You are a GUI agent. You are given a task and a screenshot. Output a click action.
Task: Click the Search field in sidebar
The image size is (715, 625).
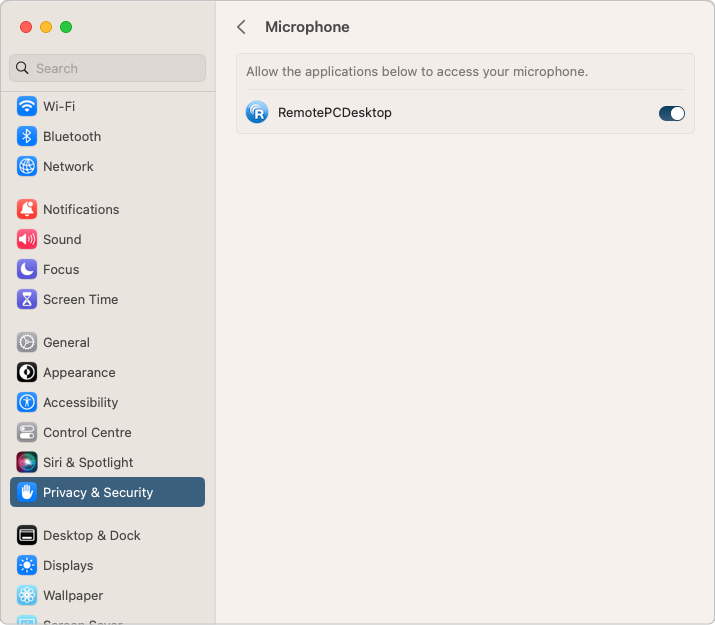108,68
